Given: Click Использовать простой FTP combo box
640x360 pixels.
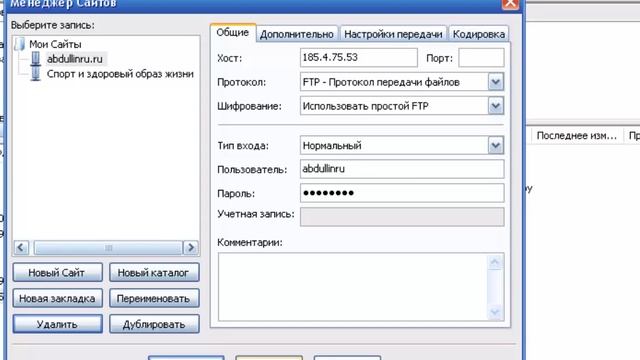Looking at the screenshot, I should (402, 106).
